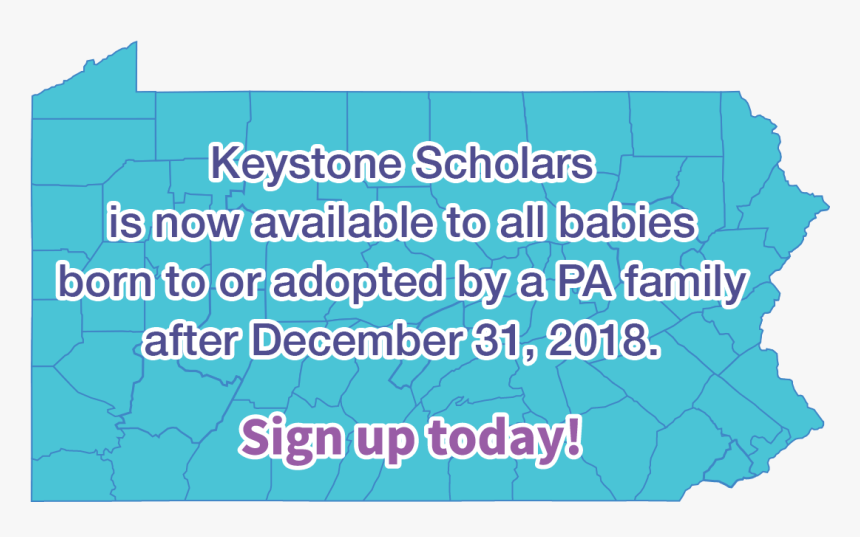
Task: Click the word "available"
Action: tap(343, 222)
